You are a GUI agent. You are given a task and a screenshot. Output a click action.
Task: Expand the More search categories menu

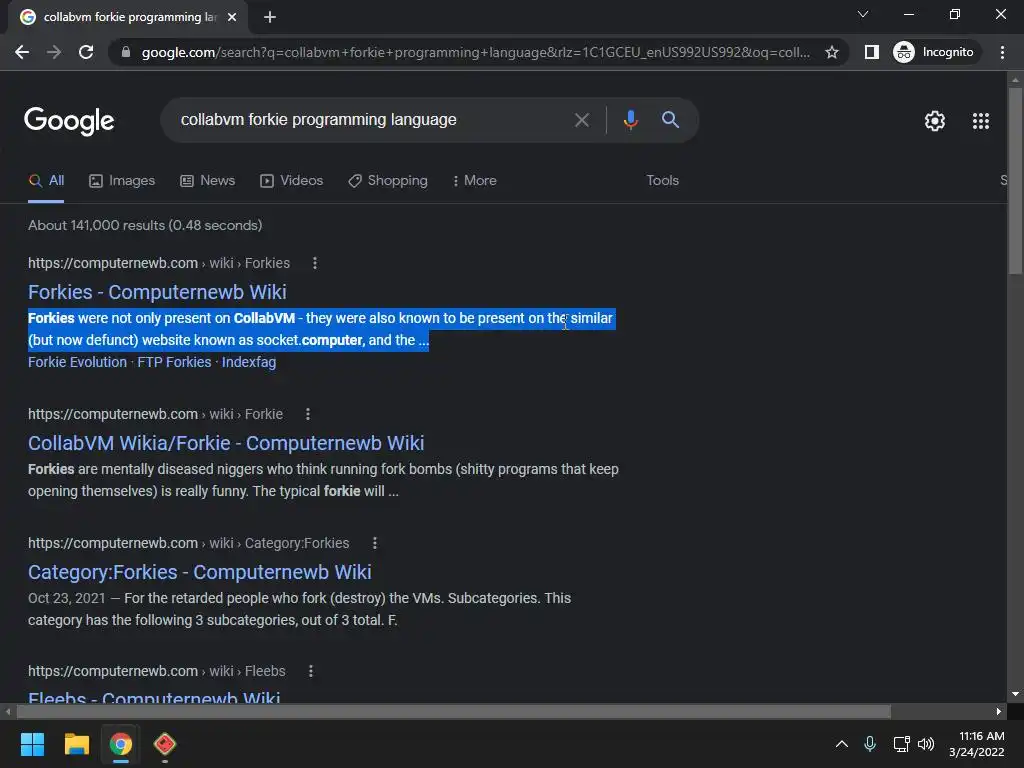click(475, 181)
